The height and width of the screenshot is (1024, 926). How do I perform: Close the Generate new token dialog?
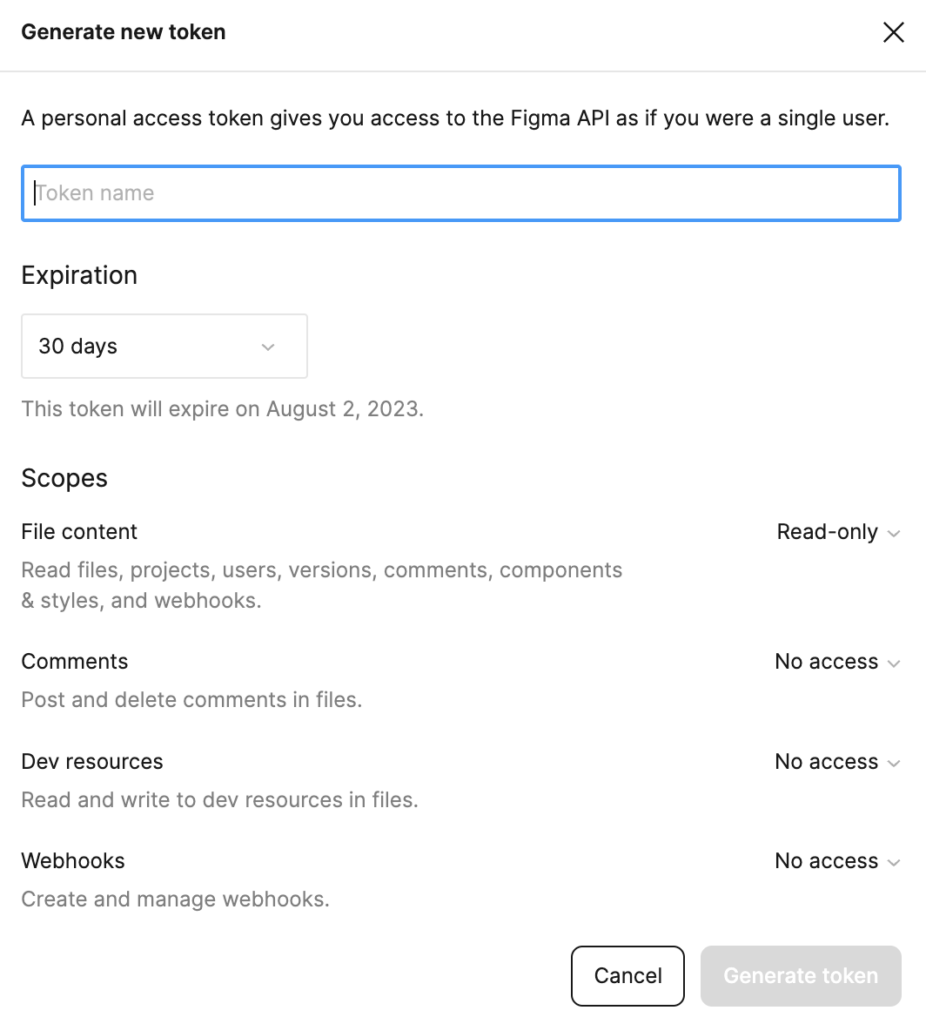(x=893, y=33)
